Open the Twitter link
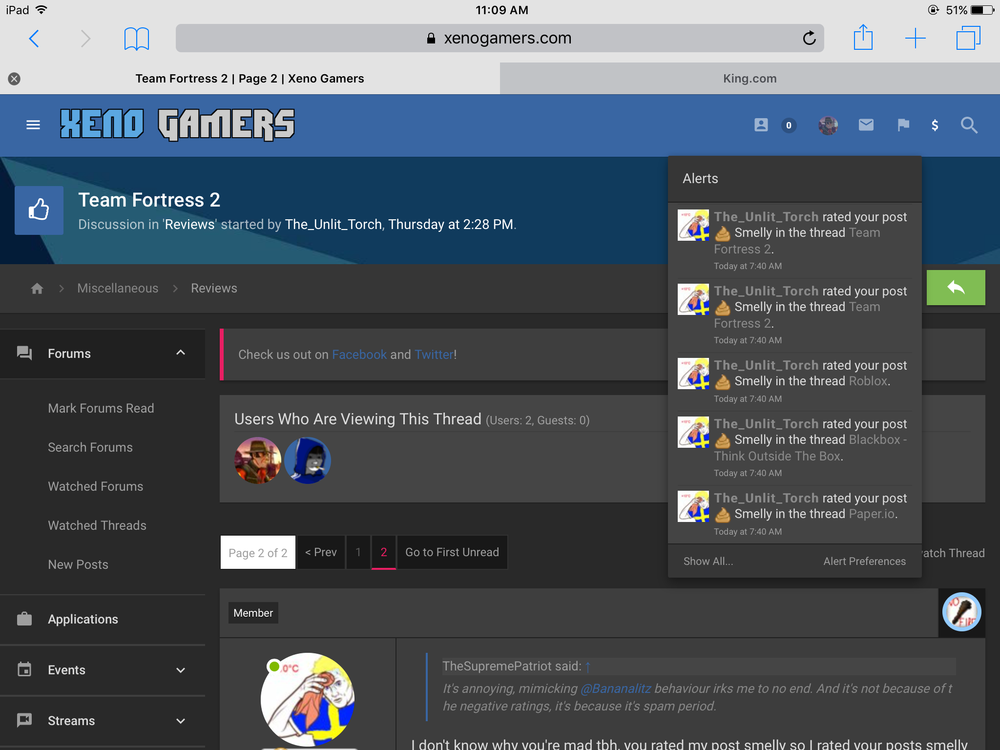The image size is (1000, 750). (434, 355)
